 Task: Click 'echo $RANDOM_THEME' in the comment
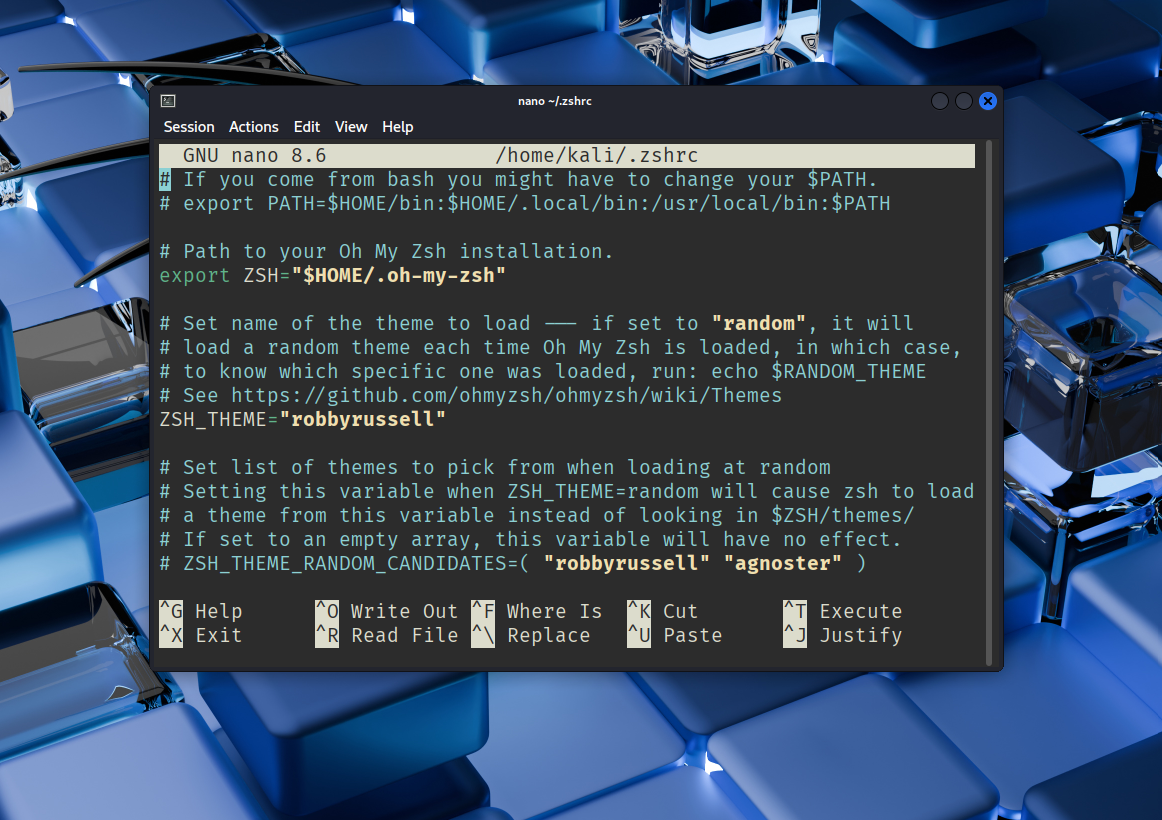[x=818, y=372]
